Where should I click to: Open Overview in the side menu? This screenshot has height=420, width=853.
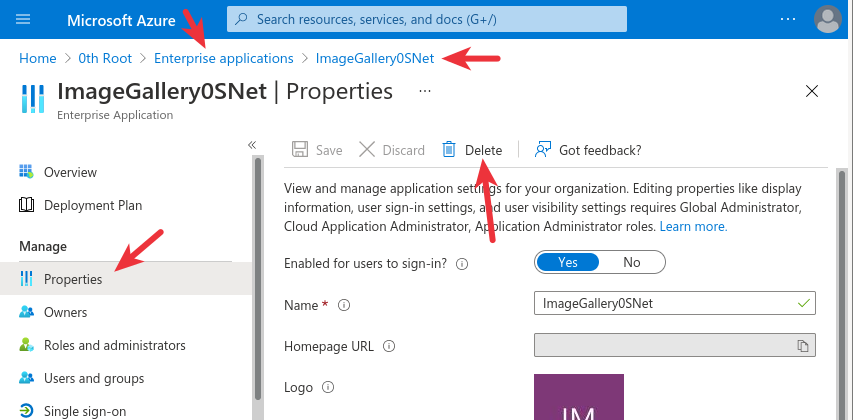[x=70, y=172]
